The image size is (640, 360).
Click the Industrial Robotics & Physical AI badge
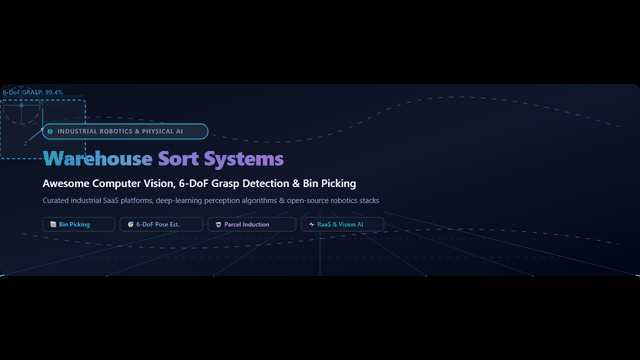coord(125,131)
